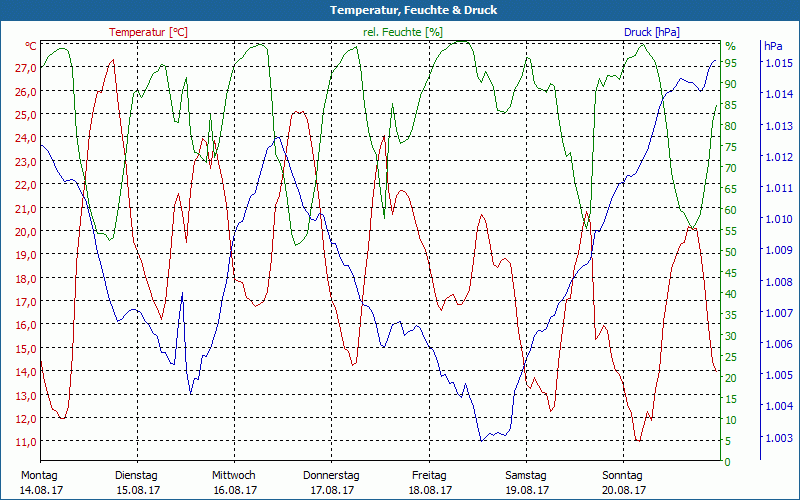Click the '12,0' temperature axis value

point(26,418)
